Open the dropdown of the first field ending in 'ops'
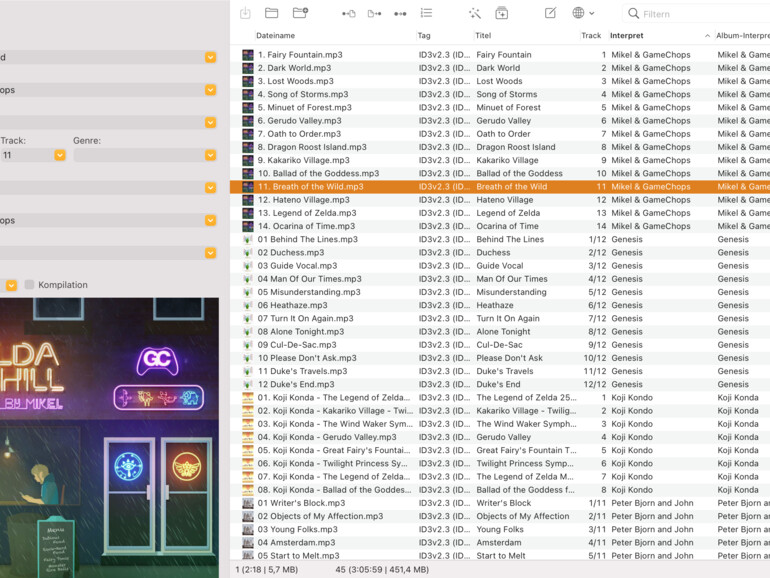770x578 pixels. (x=211, y=90)
